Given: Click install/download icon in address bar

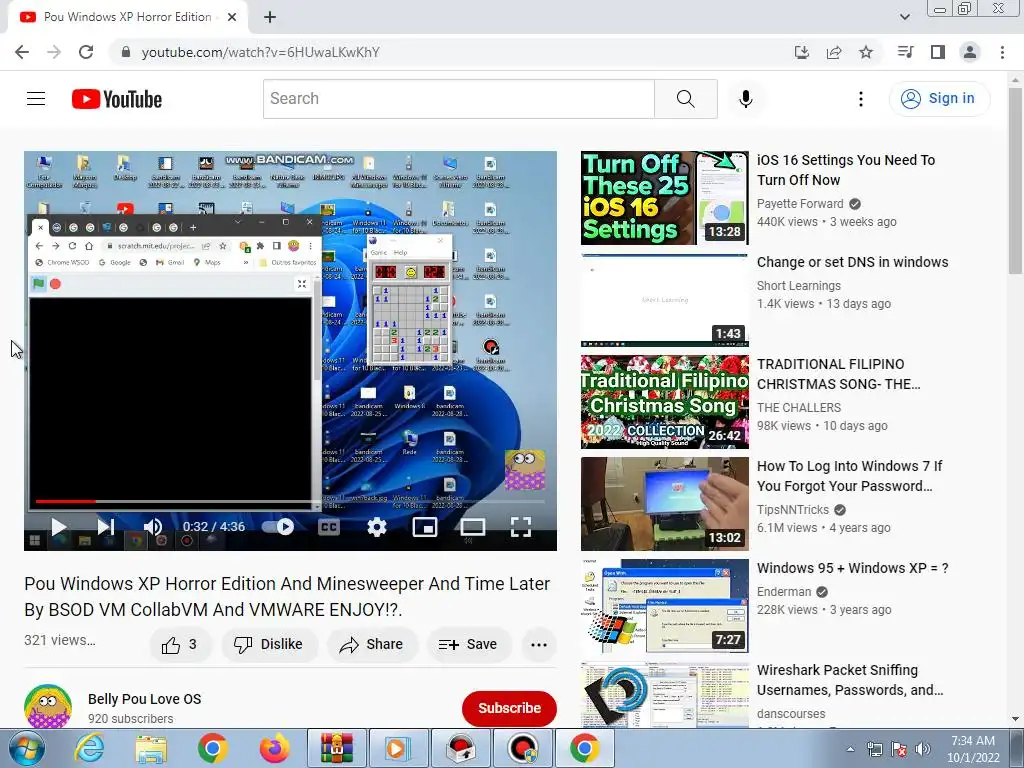Looking at the screenshot, I should point(802,52).
